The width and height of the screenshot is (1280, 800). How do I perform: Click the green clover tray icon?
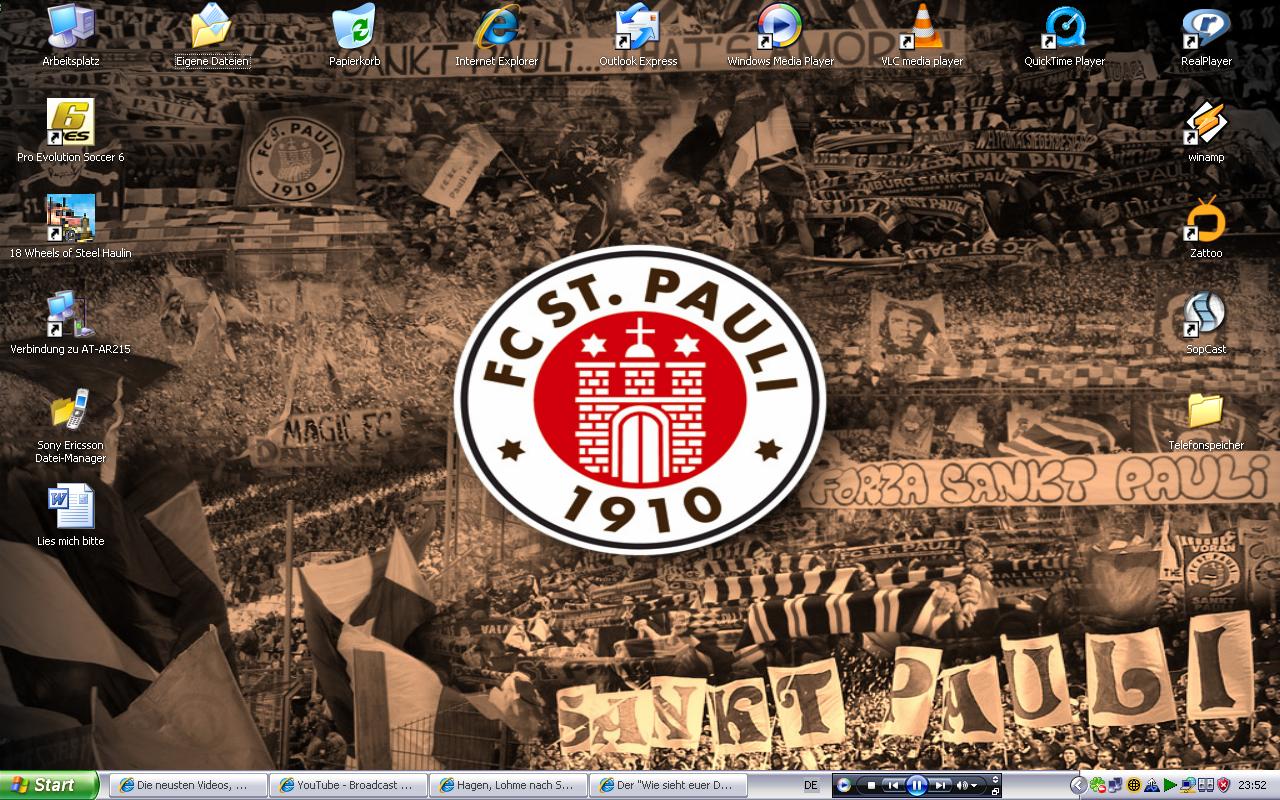pyautogui.click(x=1097, y=785)
